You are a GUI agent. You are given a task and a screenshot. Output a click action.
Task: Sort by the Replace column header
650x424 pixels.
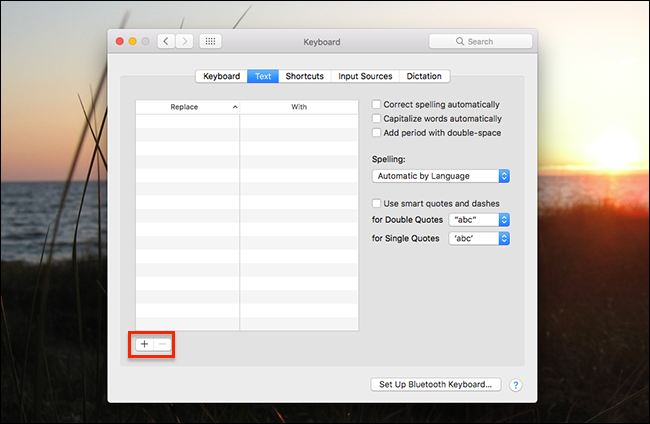(x=187, y=107)
